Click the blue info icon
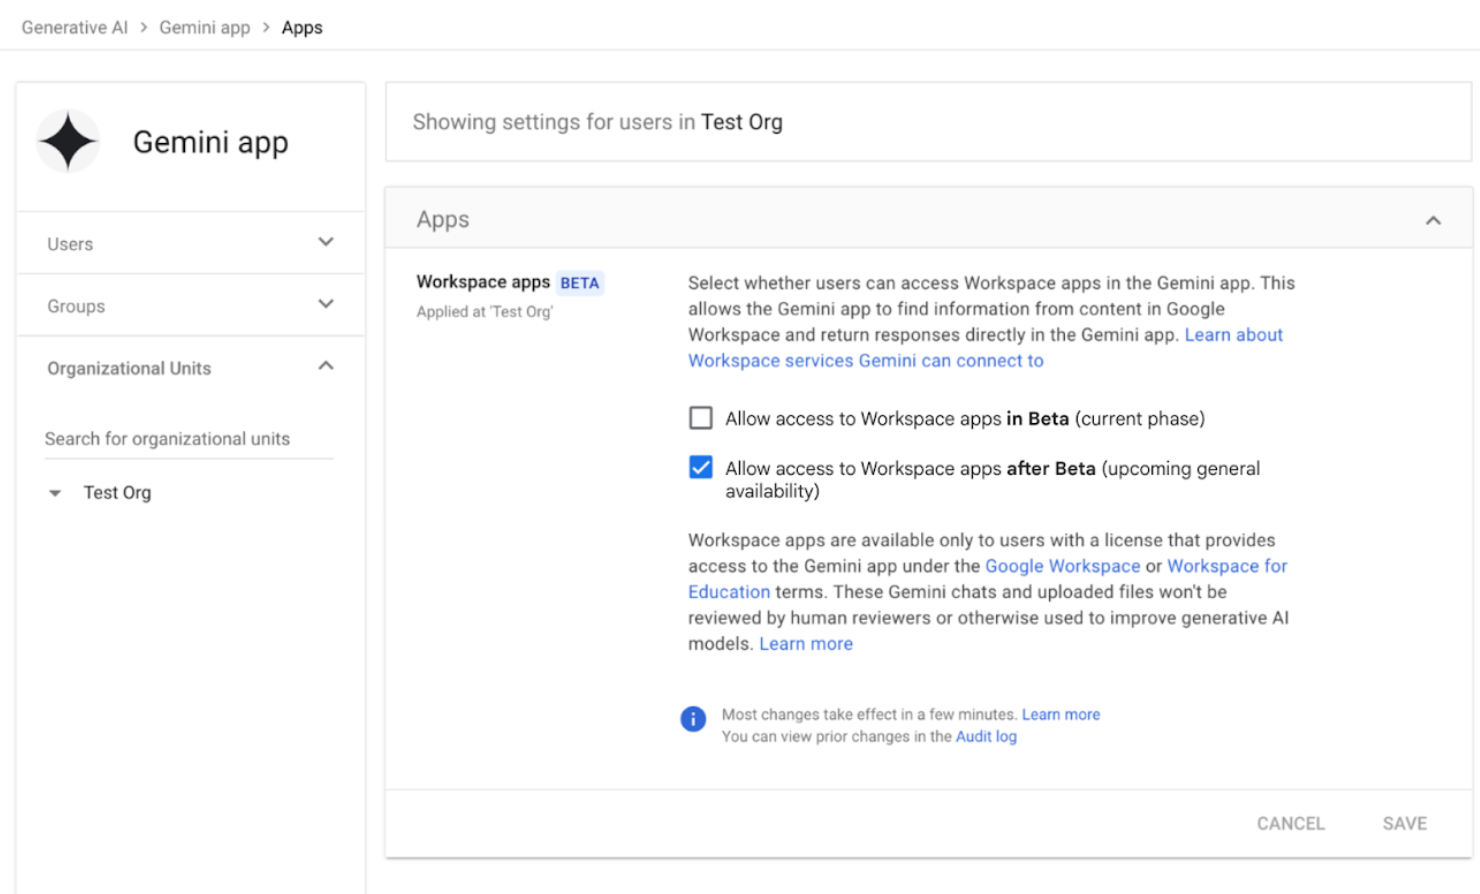The height and width of the screenshot is (894, 1480). pyautogui.click(x=693, y=718)
